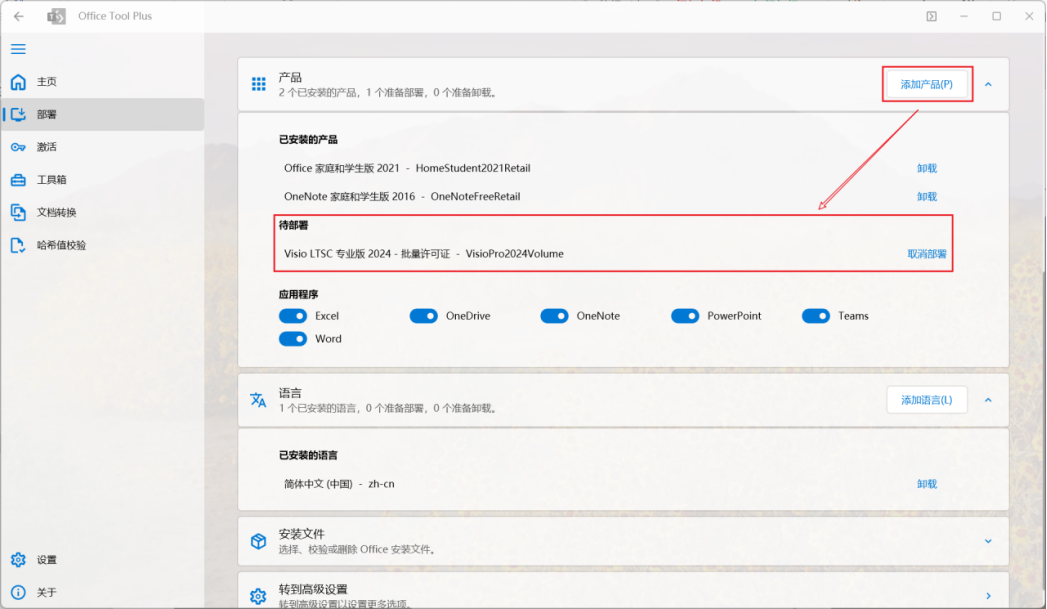Toggle the PowerPoint application switch
Screen dimensions: 1047x609
tap(685, 316)
